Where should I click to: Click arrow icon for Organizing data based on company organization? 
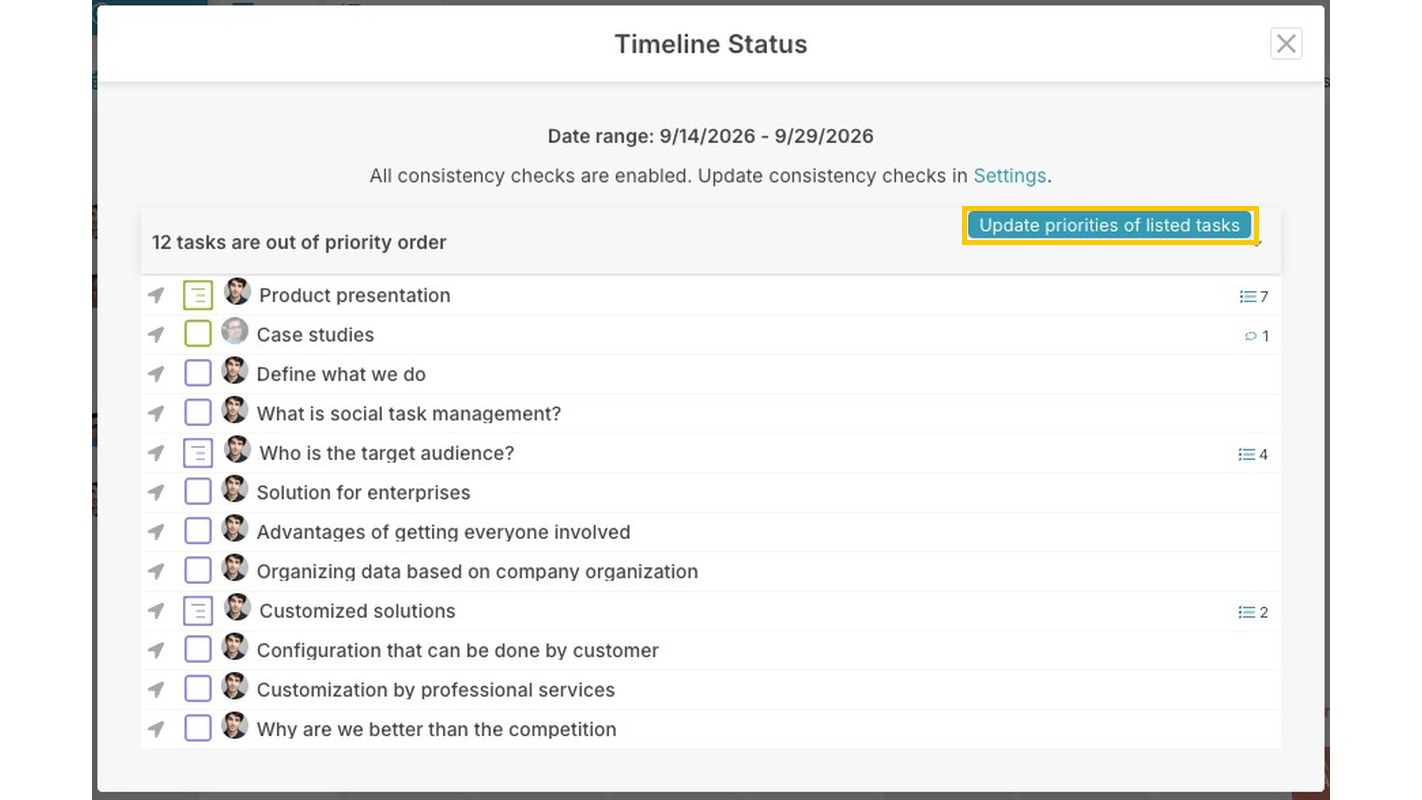point(156,572)
